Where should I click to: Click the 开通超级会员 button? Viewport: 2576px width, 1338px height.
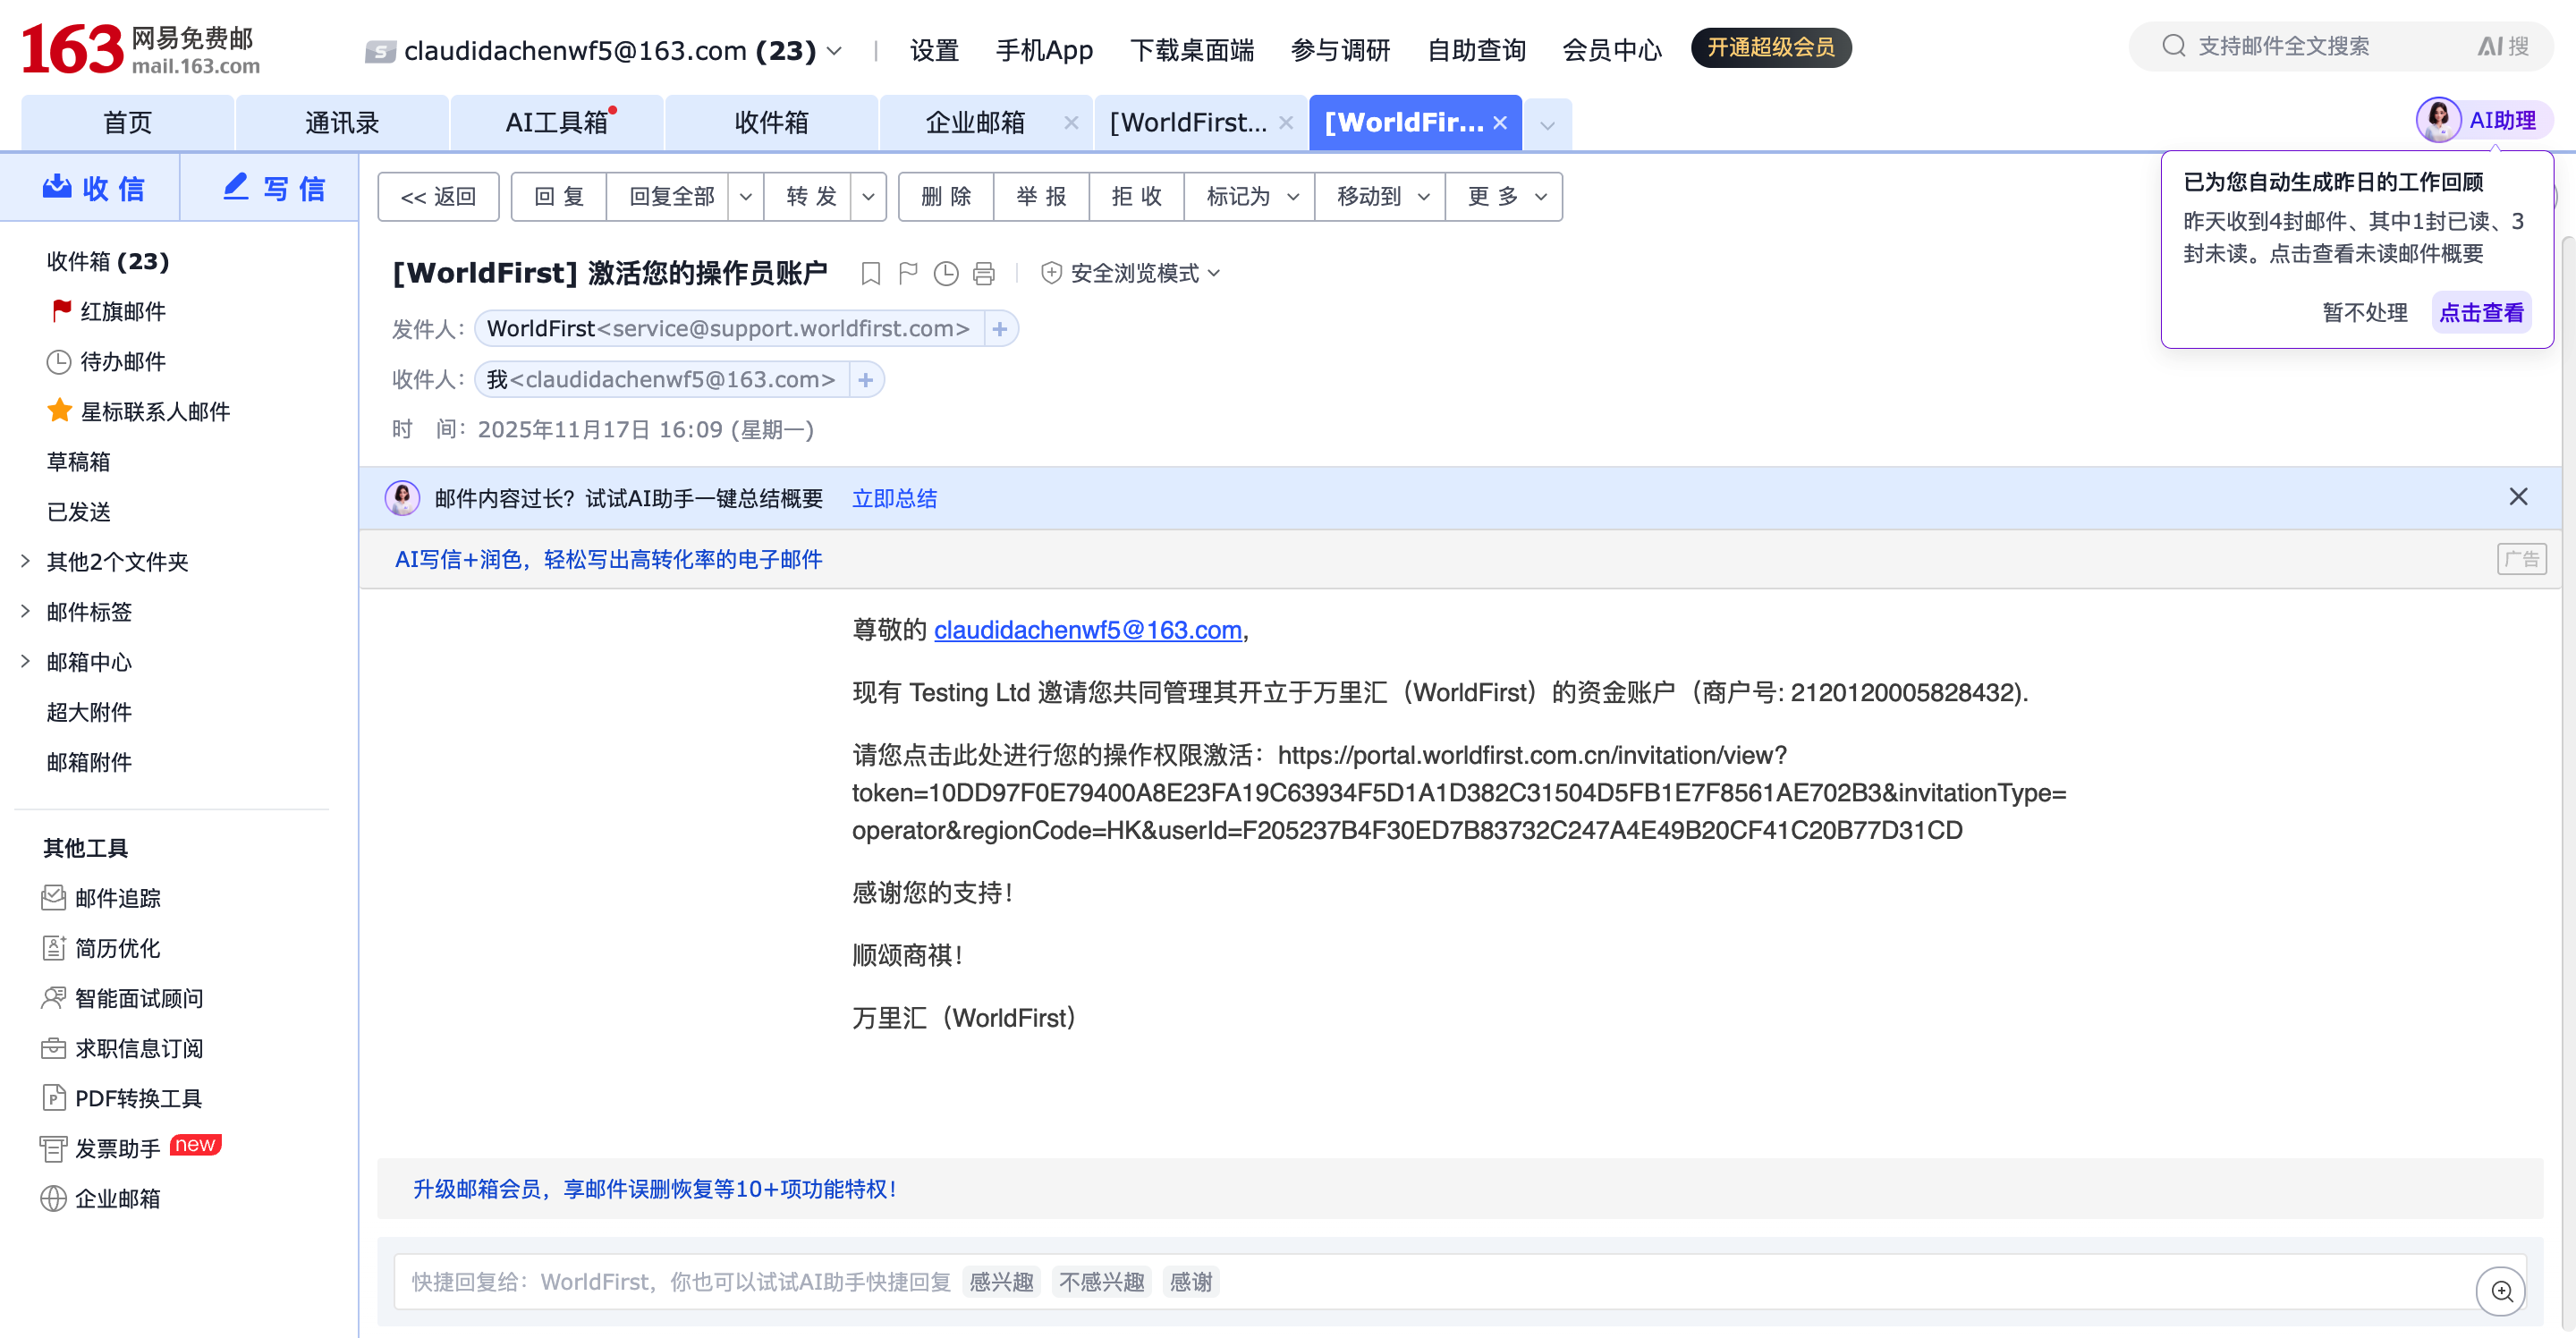tap(1771, 47)
